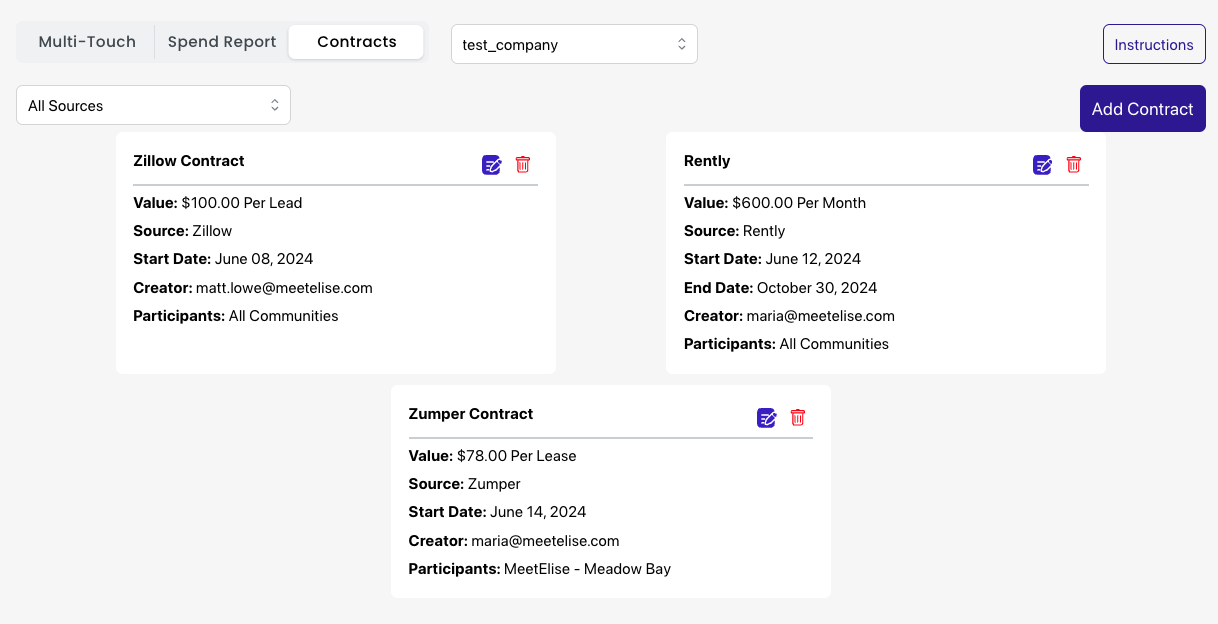This screenshot has width=1218, height=624.
Task: Edit the Rently contract card
Action: [1043, 165]
